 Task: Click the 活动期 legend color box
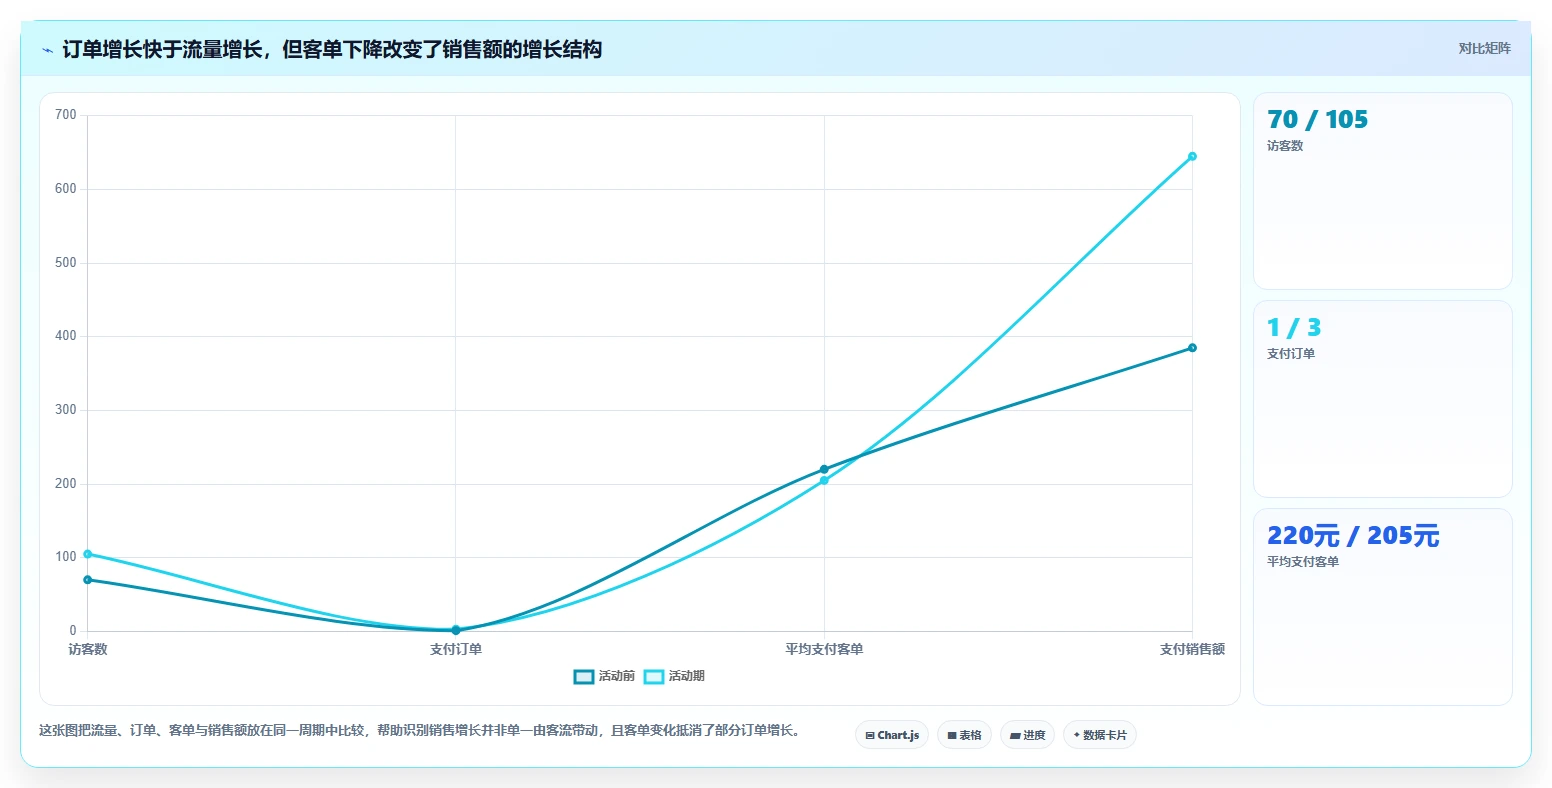654,677
